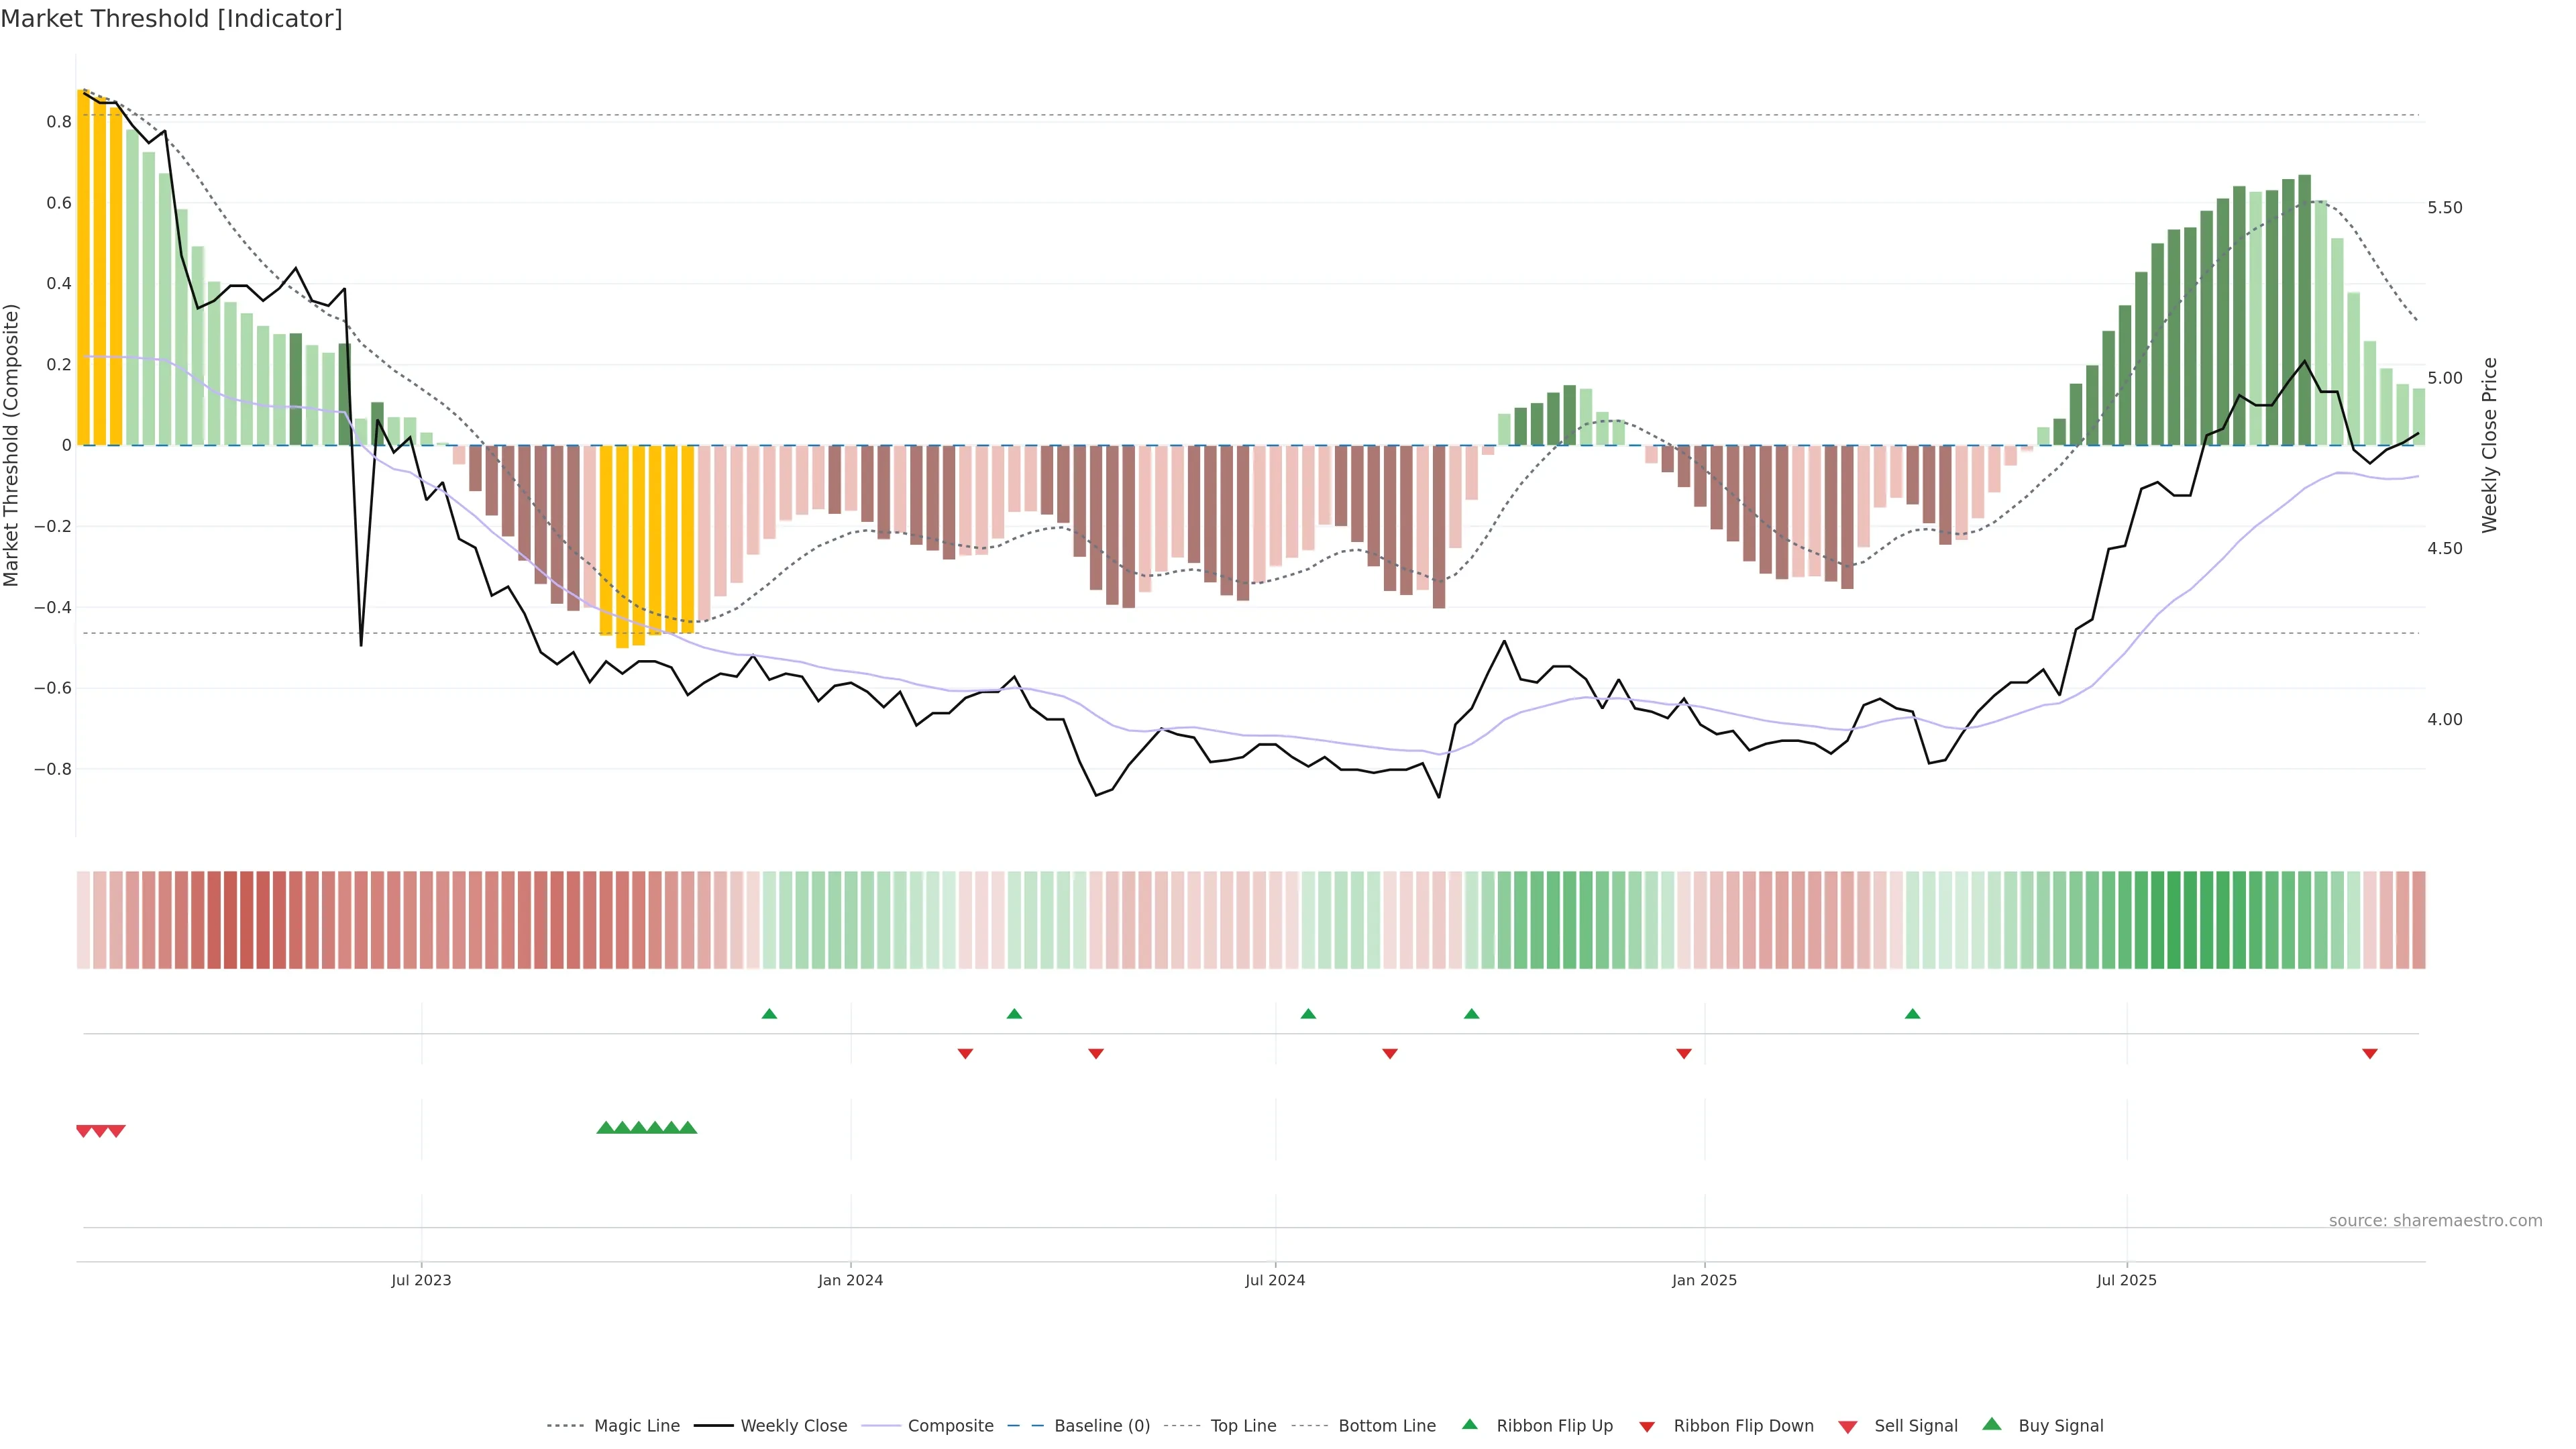Click the Jan 2025 axis label

pyautogui.click(x=1704, y=1280)
